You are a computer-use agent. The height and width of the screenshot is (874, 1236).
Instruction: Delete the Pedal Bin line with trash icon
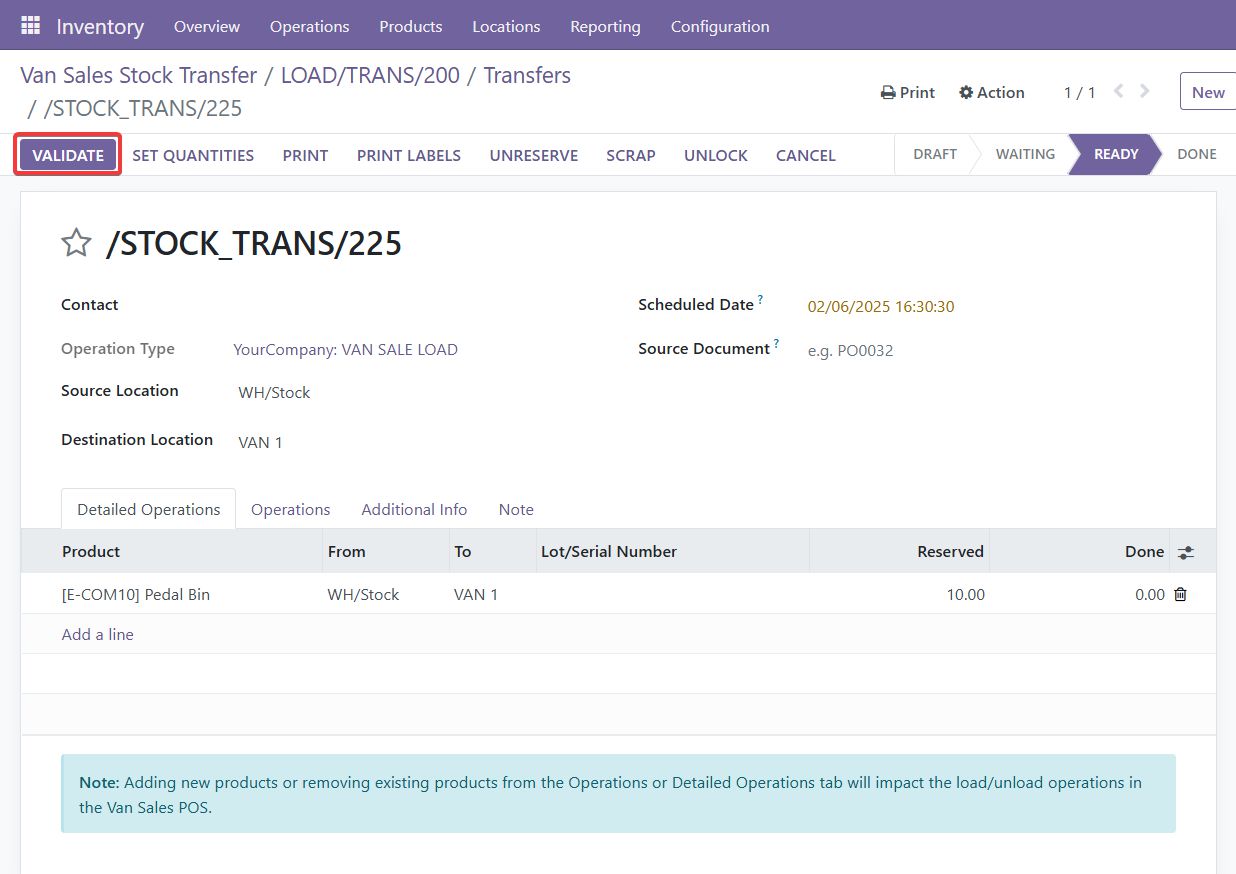[1180, 594]
